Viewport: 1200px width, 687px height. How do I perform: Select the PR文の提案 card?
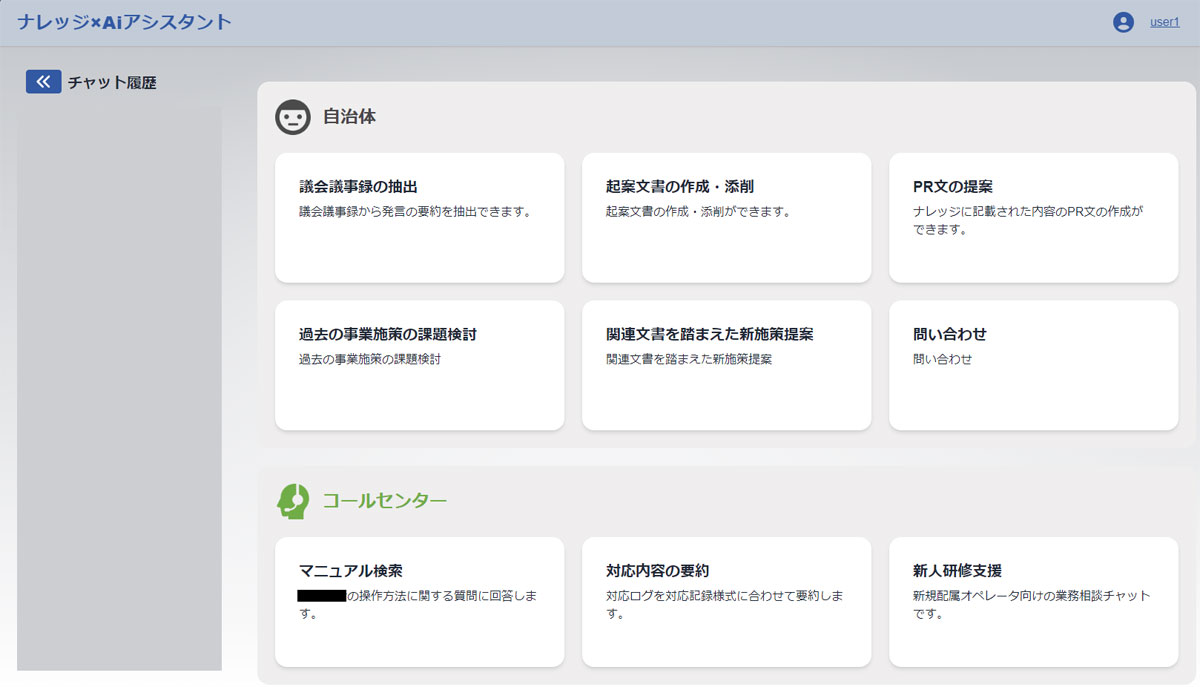click(x=1032, y=217)
